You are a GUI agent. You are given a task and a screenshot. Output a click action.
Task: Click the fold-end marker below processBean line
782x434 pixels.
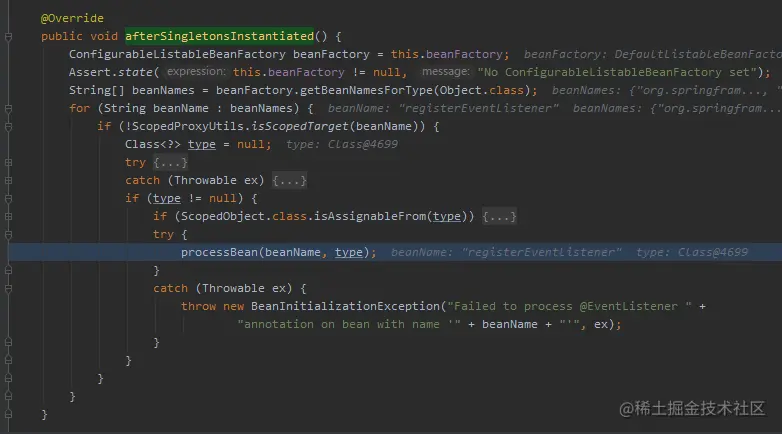click(8, 270)
